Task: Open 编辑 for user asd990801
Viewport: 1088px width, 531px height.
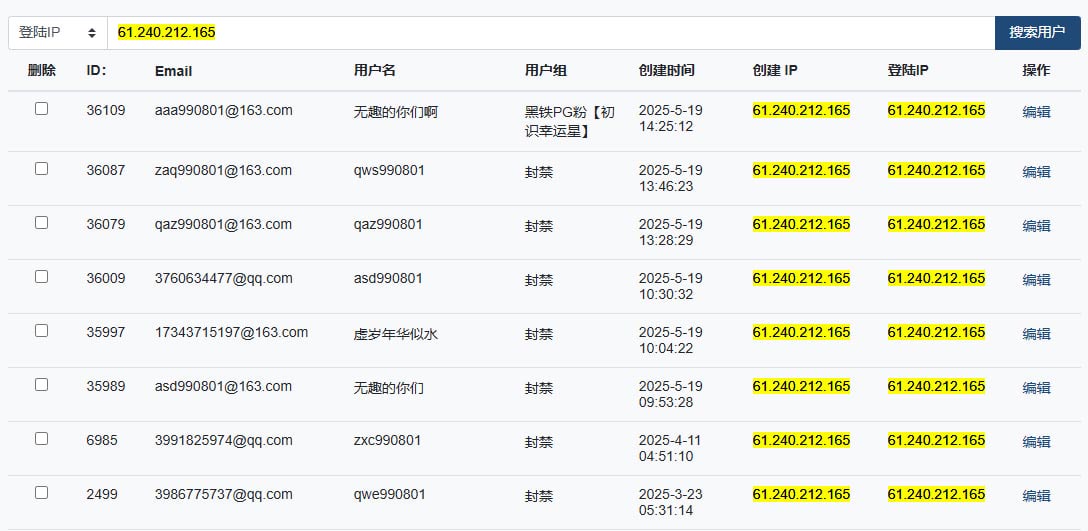Action: pyautogui.click(x=1036, y=280)
